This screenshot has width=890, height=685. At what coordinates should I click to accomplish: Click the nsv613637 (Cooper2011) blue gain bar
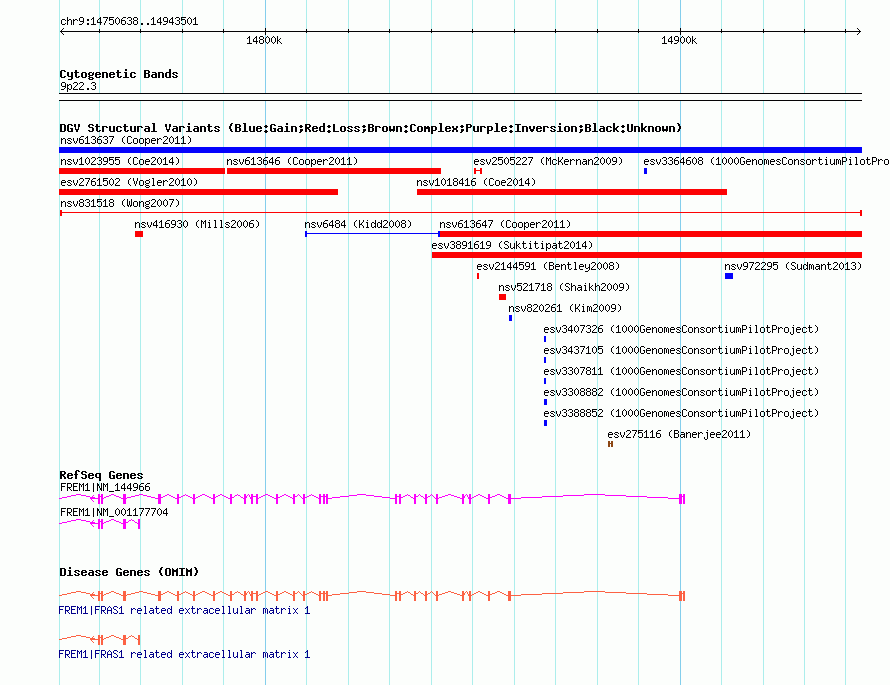pyautogui.click(x=460, y=150)
